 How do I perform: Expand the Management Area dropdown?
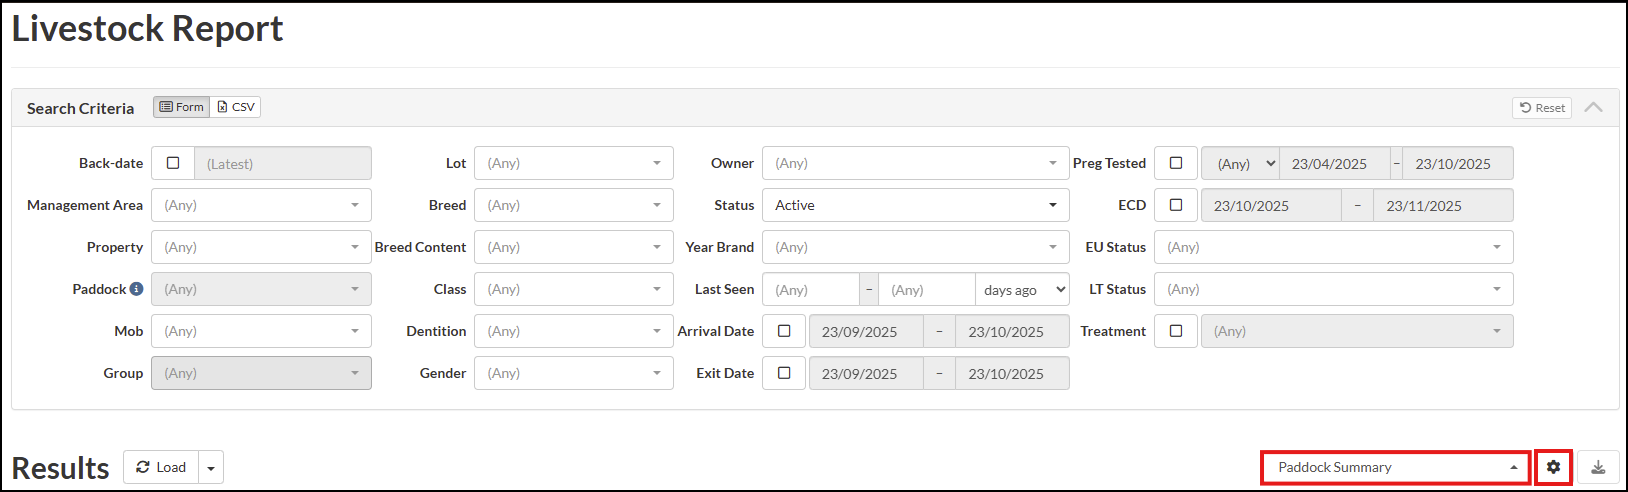pos(261,205)
